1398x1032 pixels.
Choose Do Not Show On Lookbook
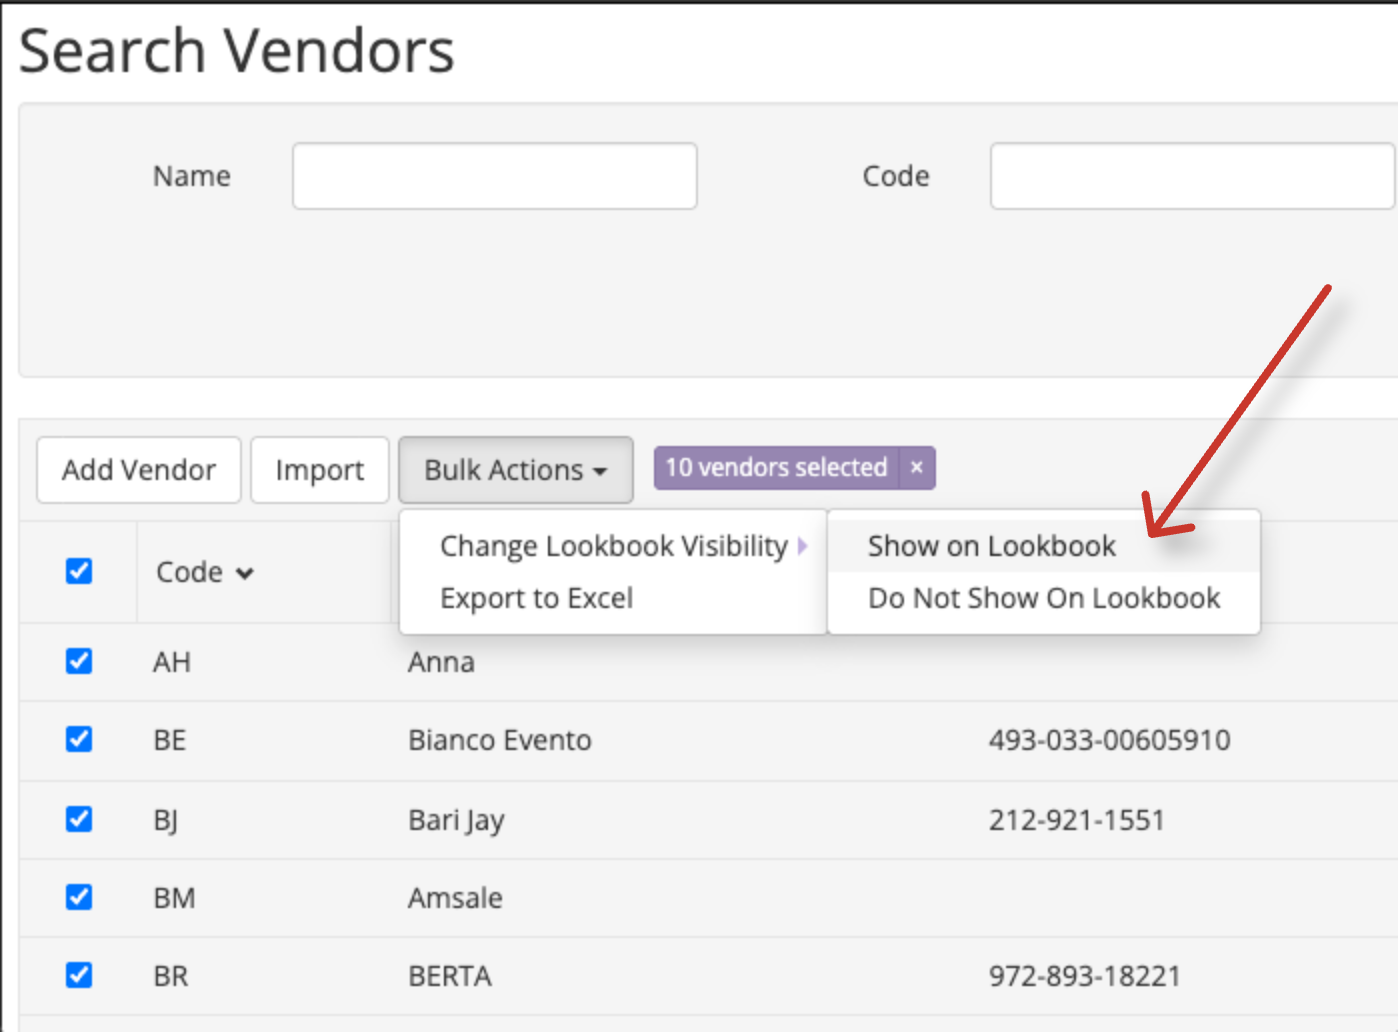pos(1043,598)
